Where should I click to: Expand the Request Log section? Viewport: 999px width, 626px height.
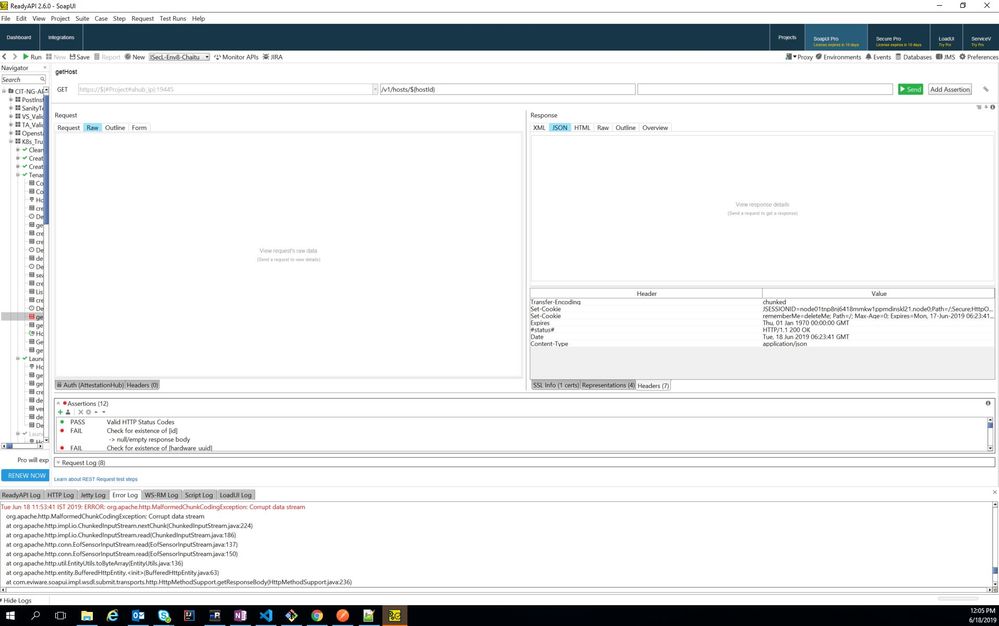(x=57, y=463)
